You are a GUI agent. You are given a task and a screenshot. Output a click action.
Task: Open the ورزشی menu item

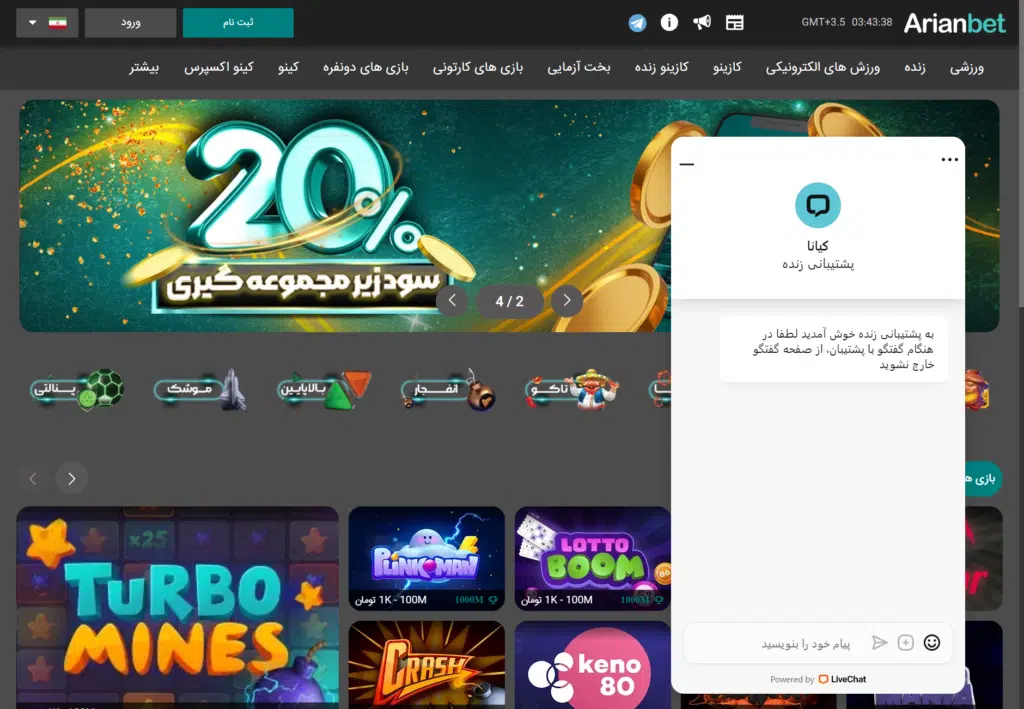coord(966,68)
